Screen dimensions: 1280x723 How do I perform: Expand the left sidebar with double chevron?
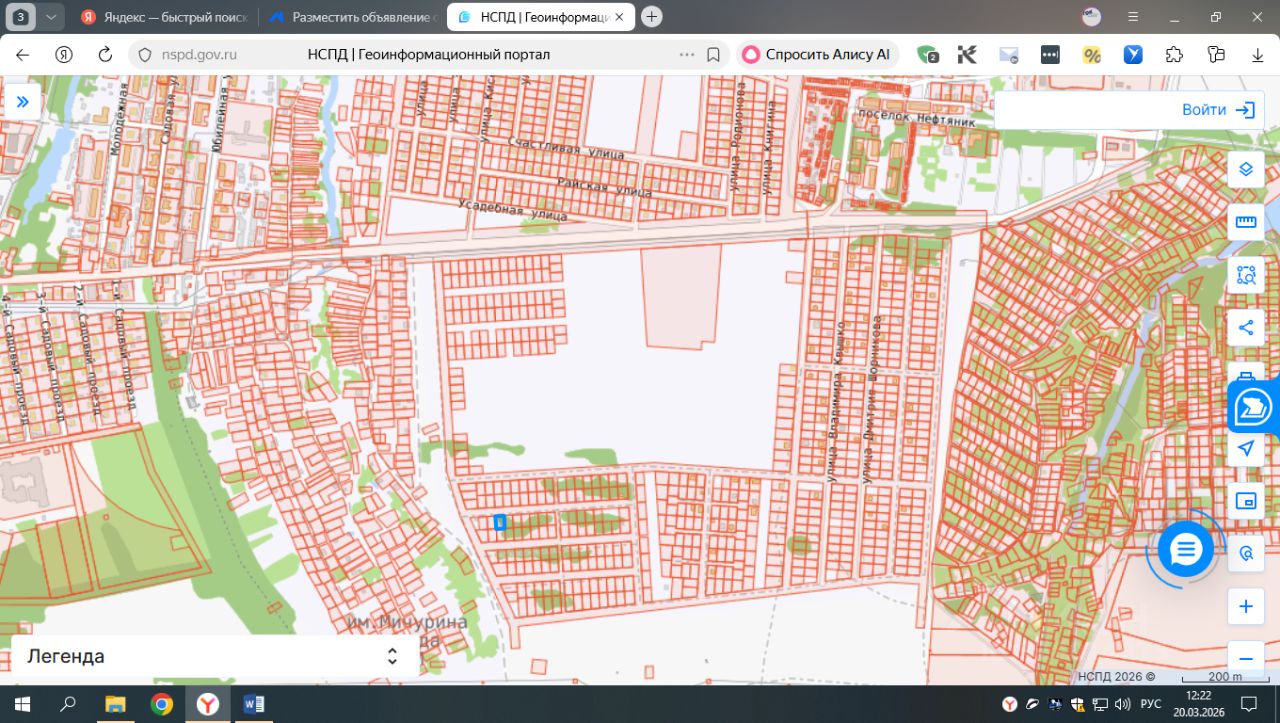[x=22, y=102]
